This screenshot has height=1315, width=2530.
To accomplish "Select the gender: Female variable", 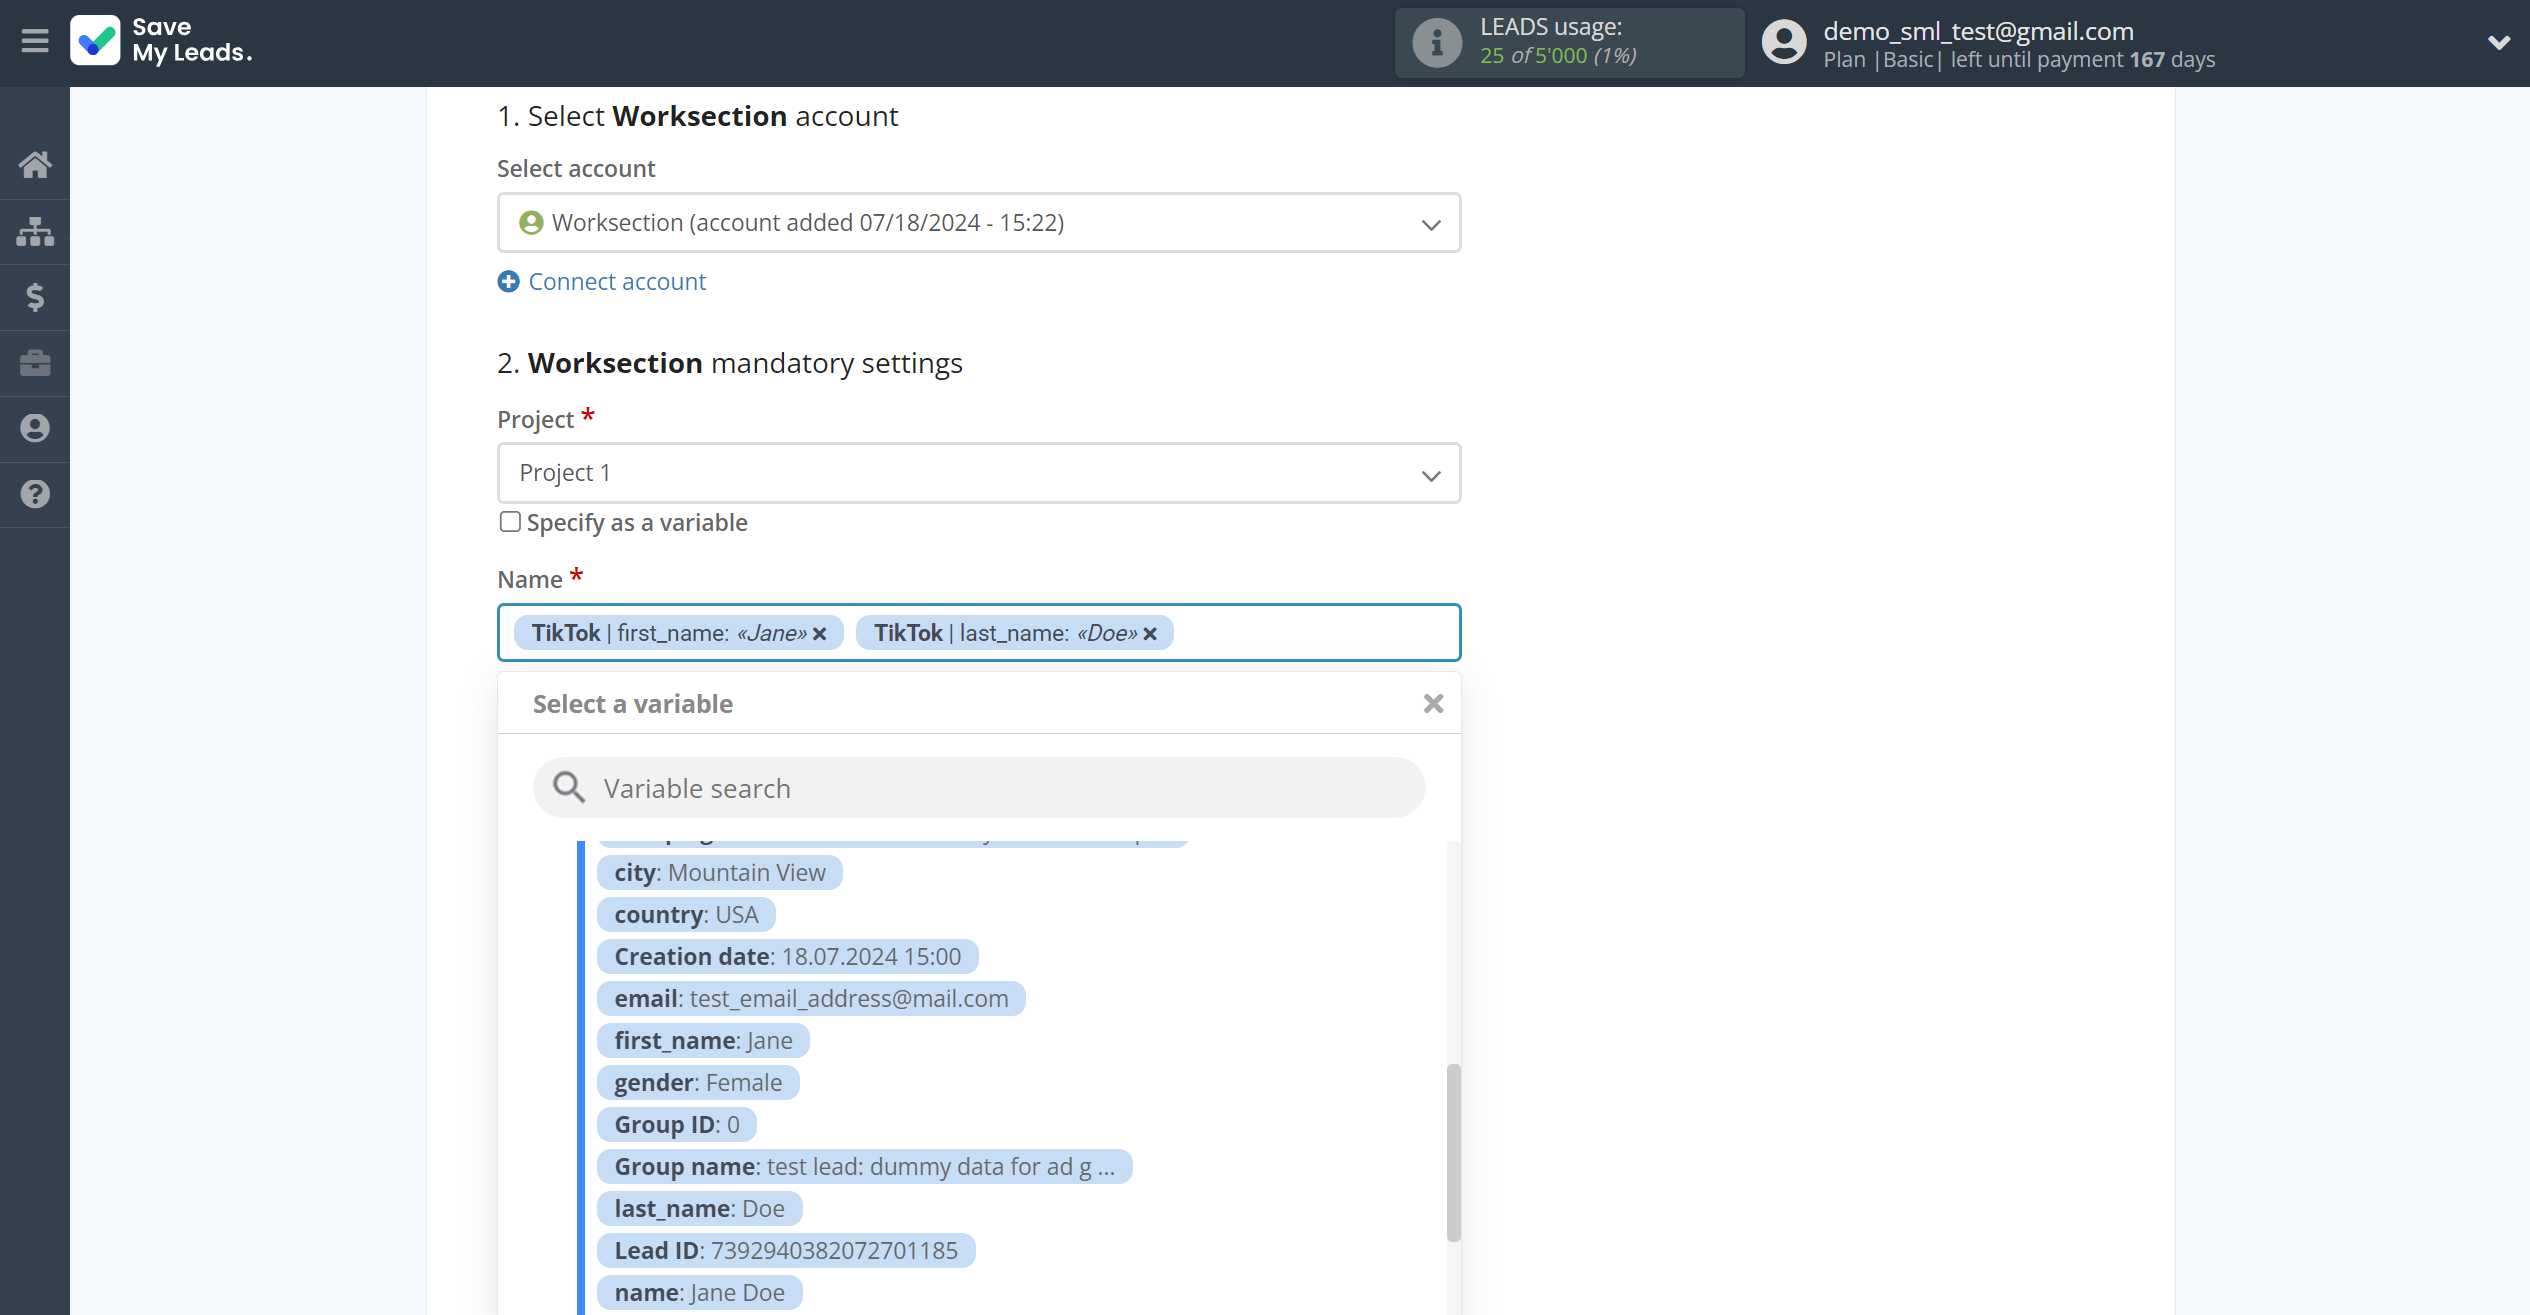I will pyautogui.click(x=698, y=1083).
